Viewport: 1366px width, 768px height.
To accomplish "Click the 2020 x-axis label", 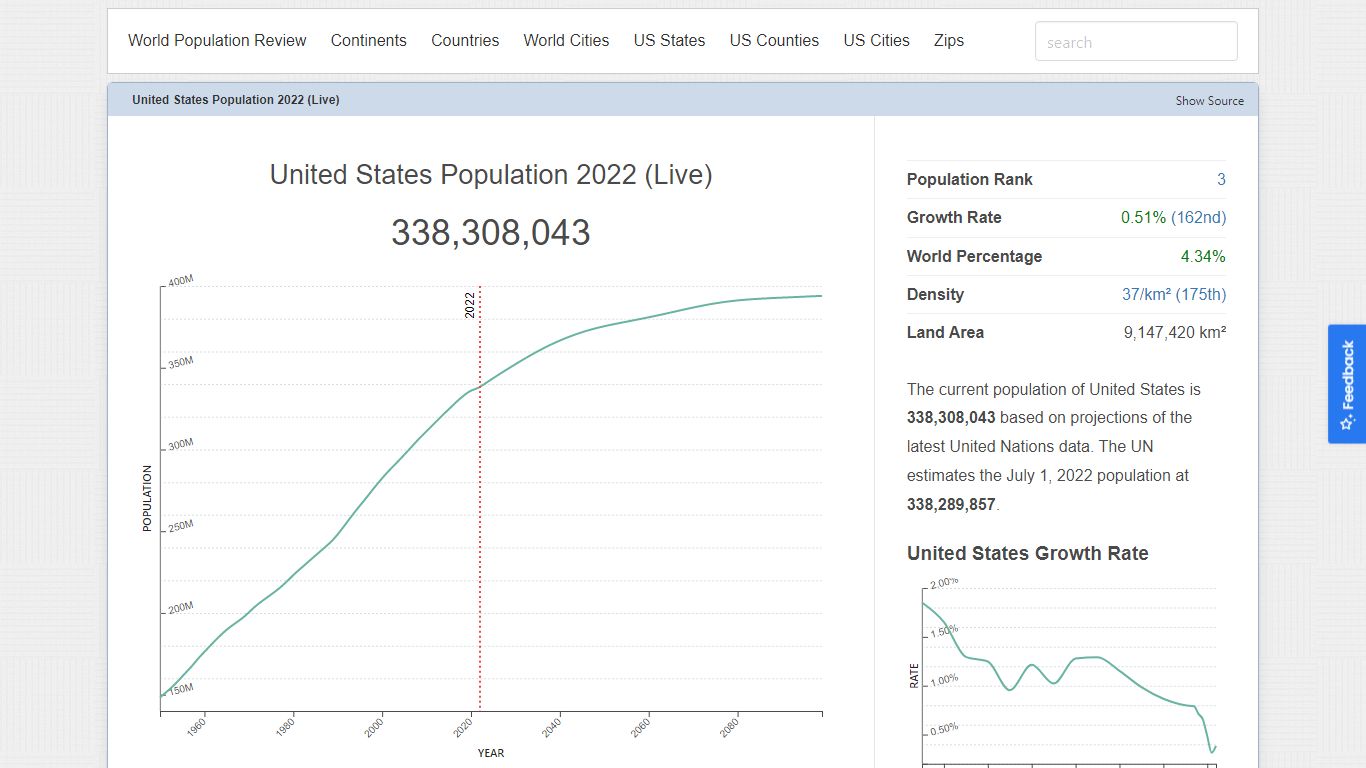I will click(463, 727).
